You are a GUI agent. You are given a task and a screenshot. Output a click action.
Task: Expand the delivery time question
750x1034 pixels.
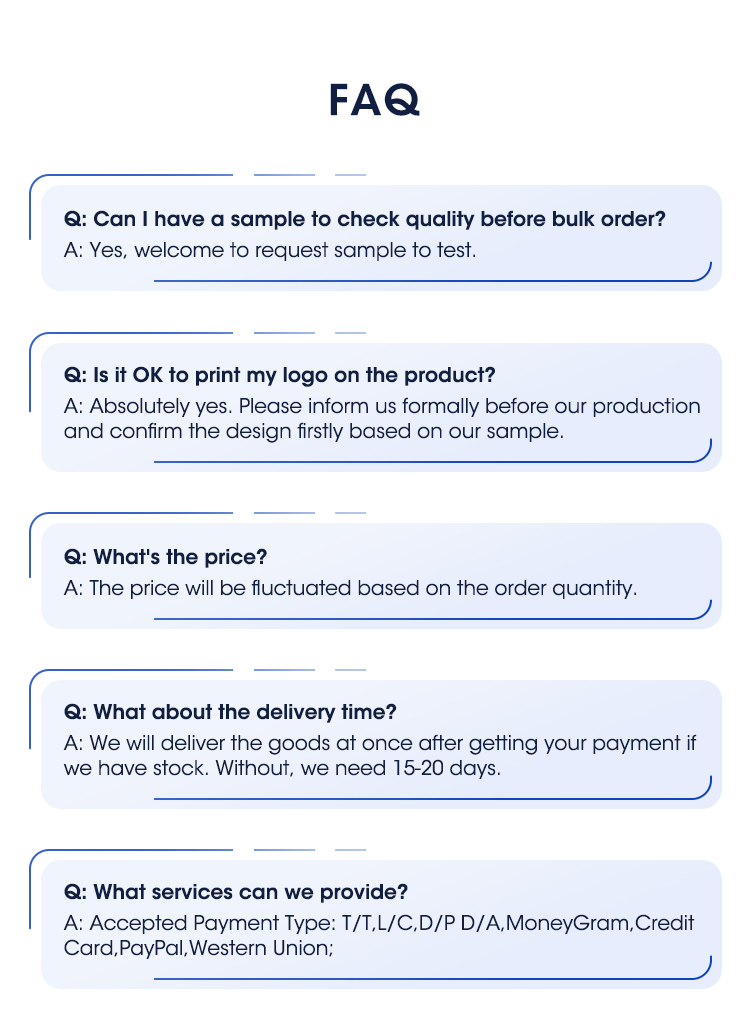click(230, 712)
